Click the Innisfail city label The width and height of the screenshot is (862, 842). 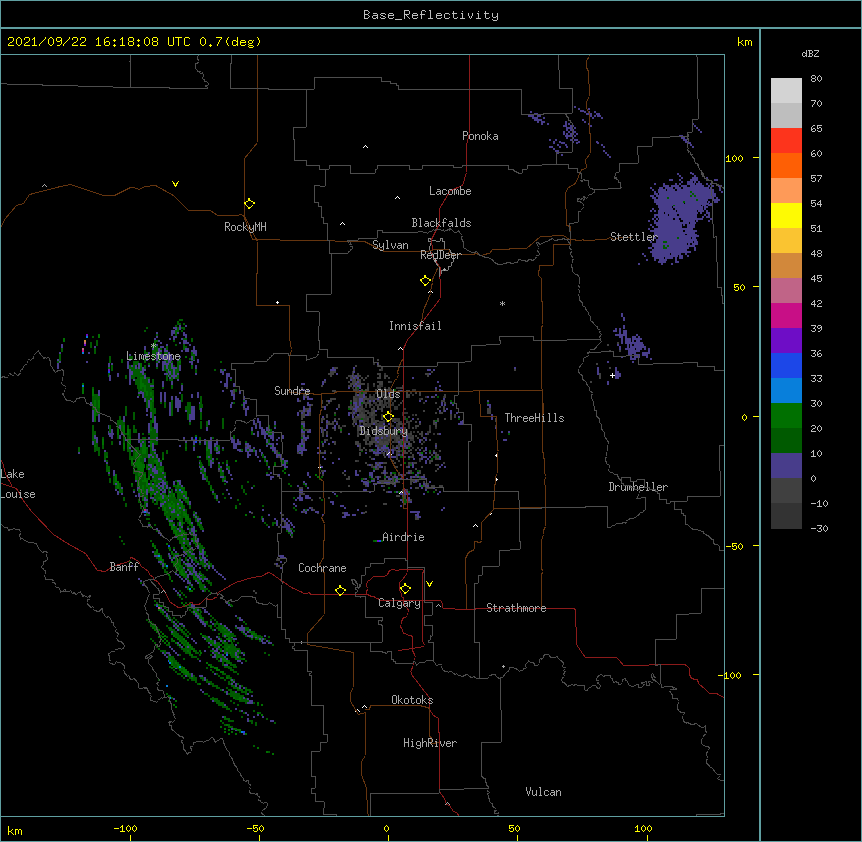[x=415, y=326]
